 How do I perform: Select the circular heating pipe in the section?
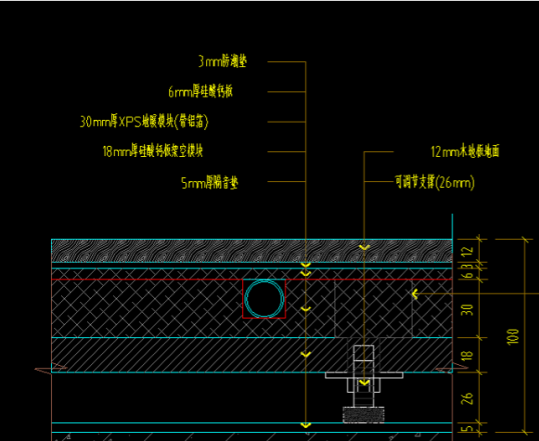point(264,298)
